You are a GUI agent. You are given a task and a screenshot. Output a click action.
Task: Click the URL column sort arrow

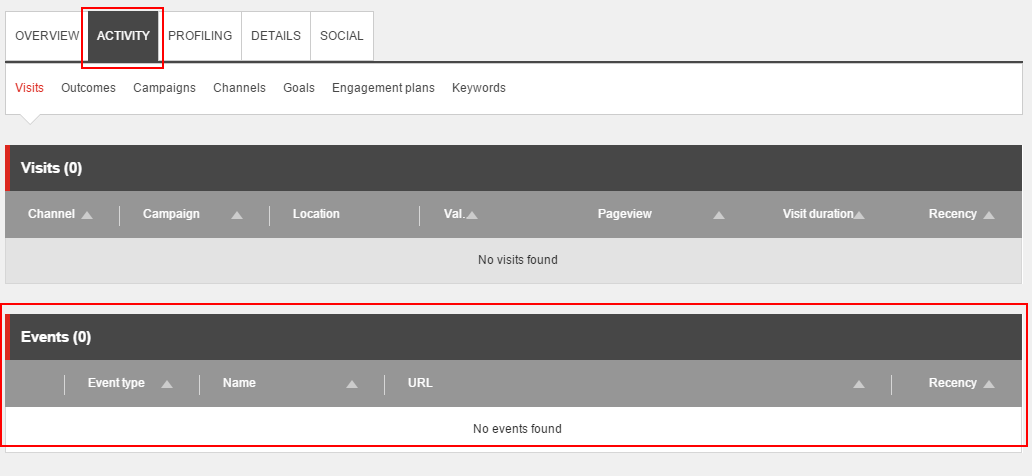tap(859, 384)
